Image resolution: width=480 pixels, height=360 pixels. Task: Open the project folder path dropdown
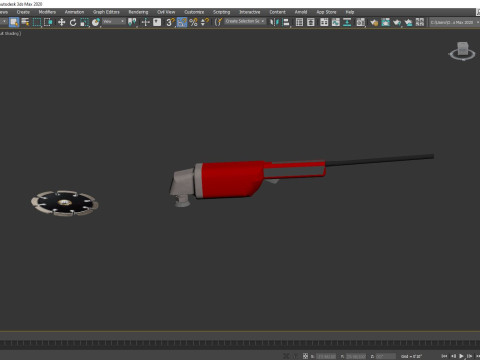tap(454, 22)
